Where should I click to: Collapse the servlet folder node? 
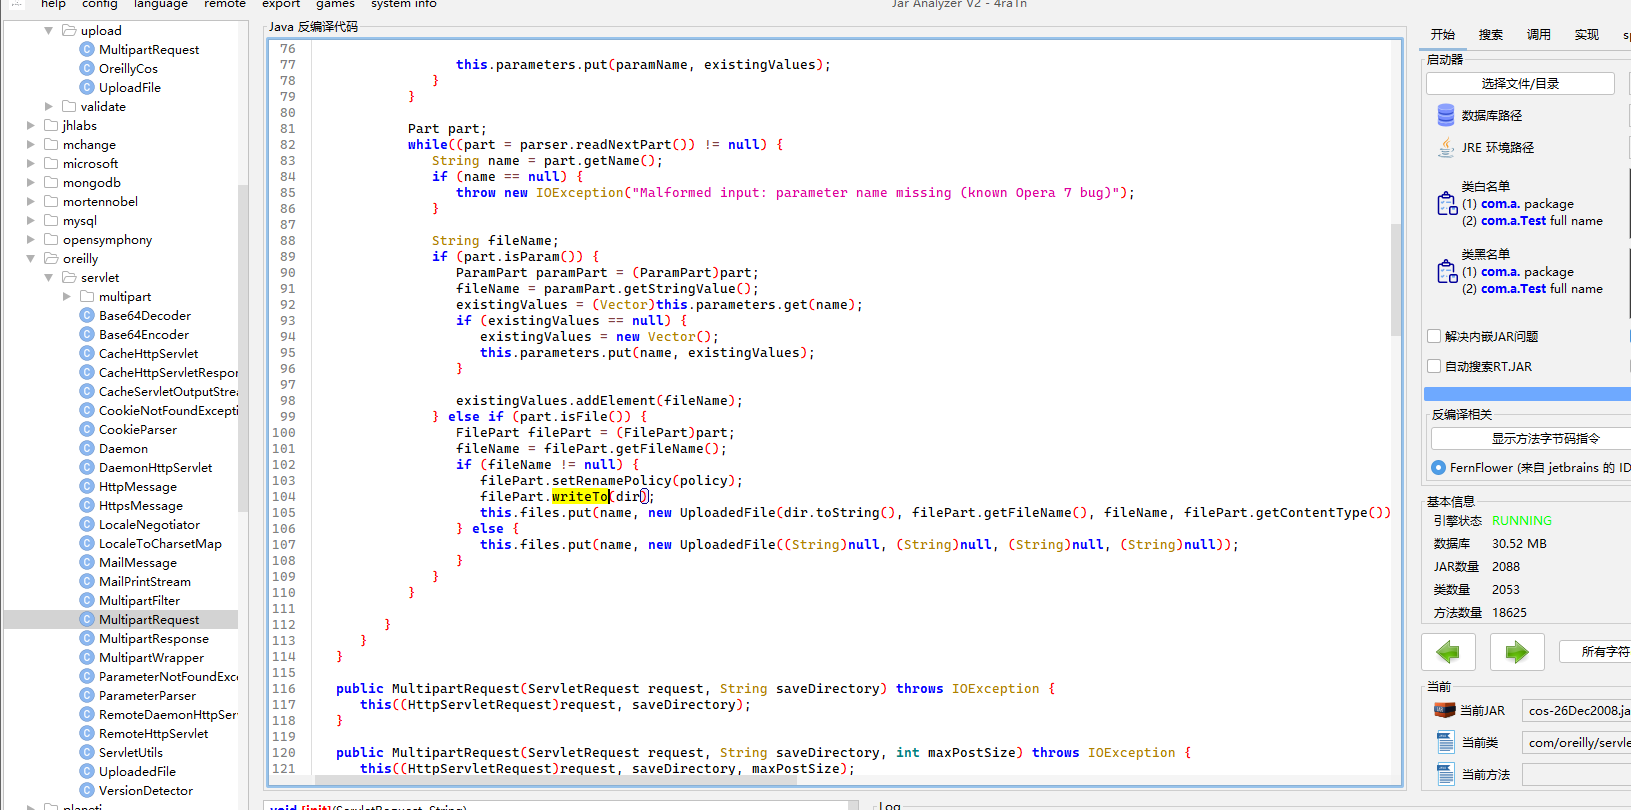pos(48,277)
